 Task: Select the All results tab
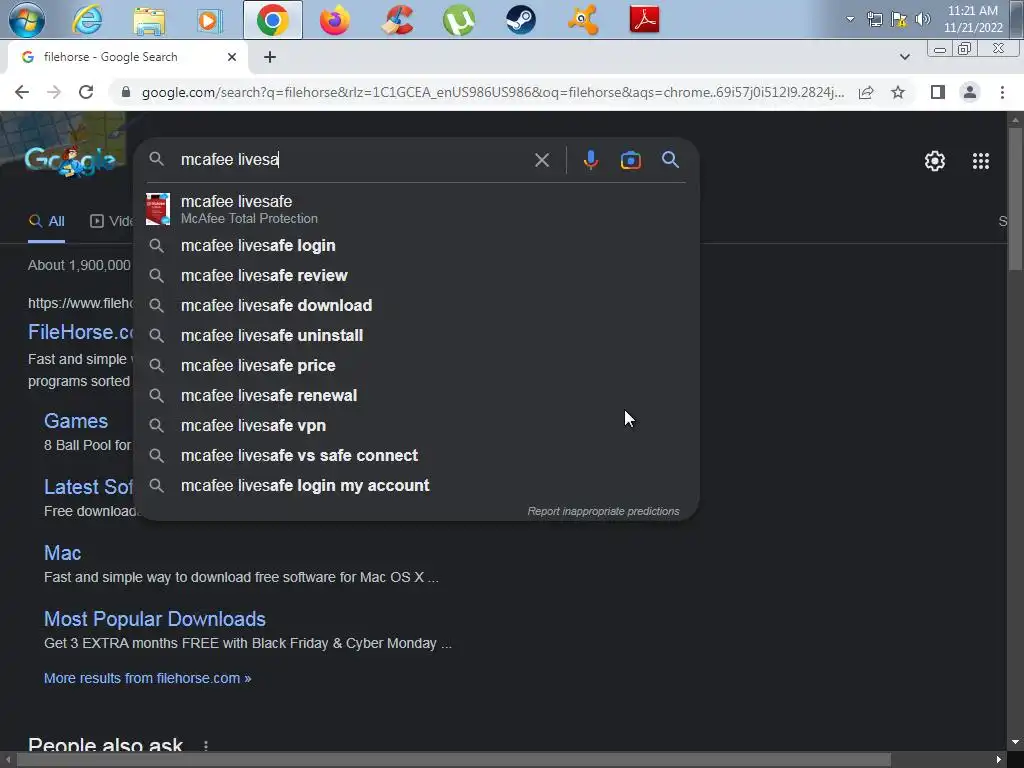click(46, 221)
